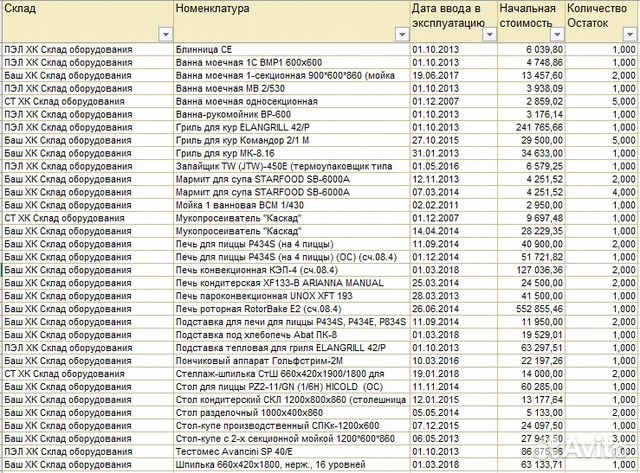Select the date 19.01.2018
Viewport: 640px width, 473px height.
click(x=453, y=374)
